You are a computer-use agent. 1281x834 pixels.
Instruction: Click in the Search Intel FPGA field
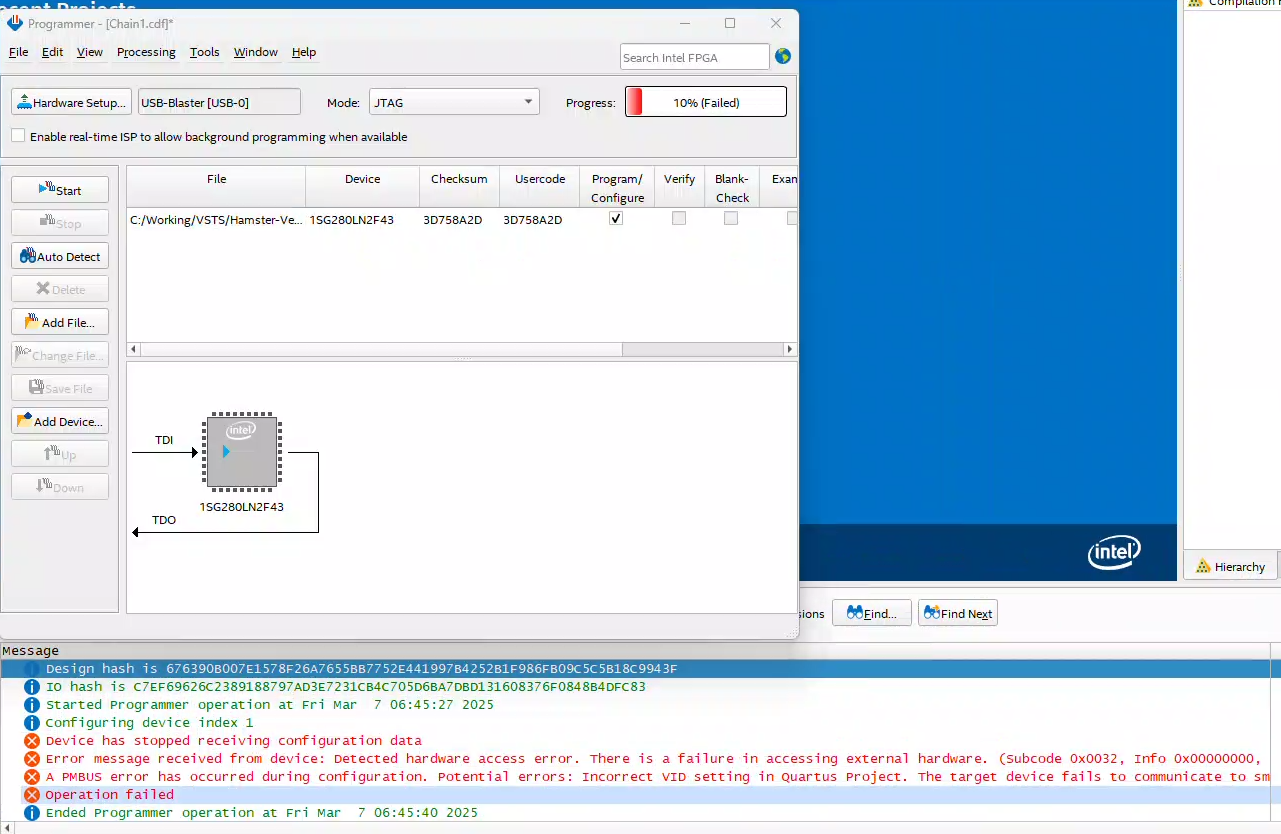point(695,57)
